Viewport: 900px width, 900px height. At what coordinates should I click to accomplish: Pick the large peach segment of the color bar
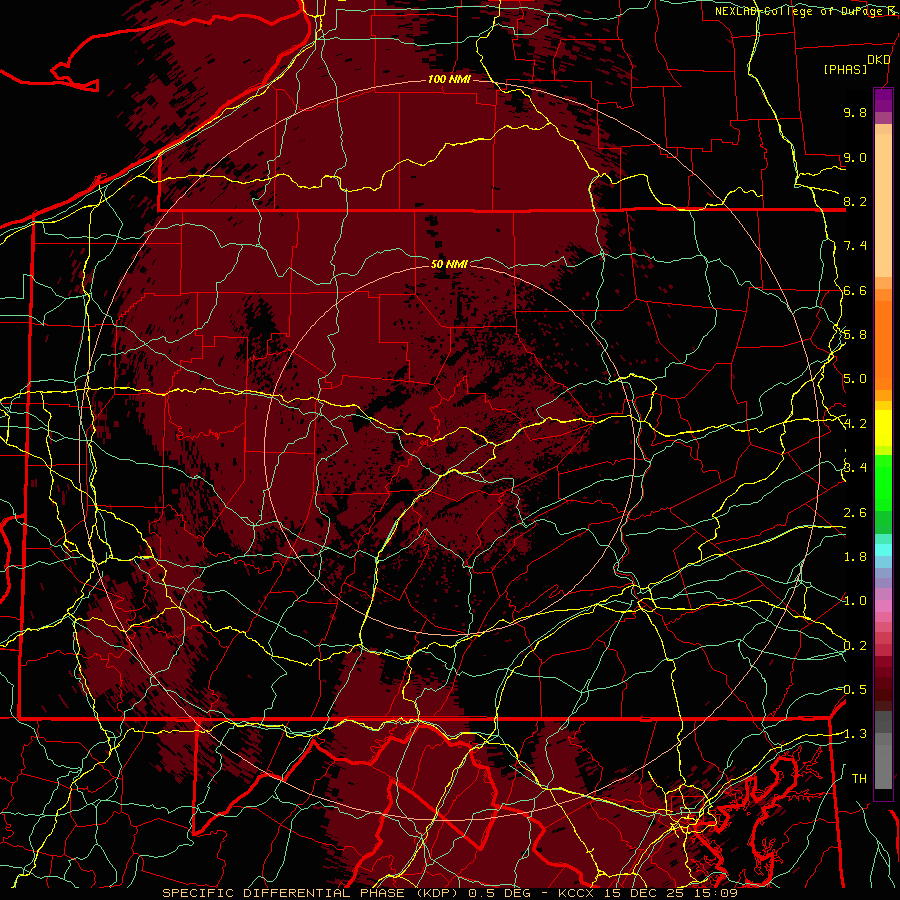pos(883,207)
